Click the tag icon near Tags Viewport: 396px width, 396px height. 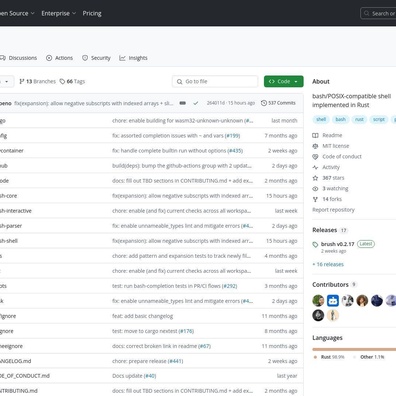[62, 81]
